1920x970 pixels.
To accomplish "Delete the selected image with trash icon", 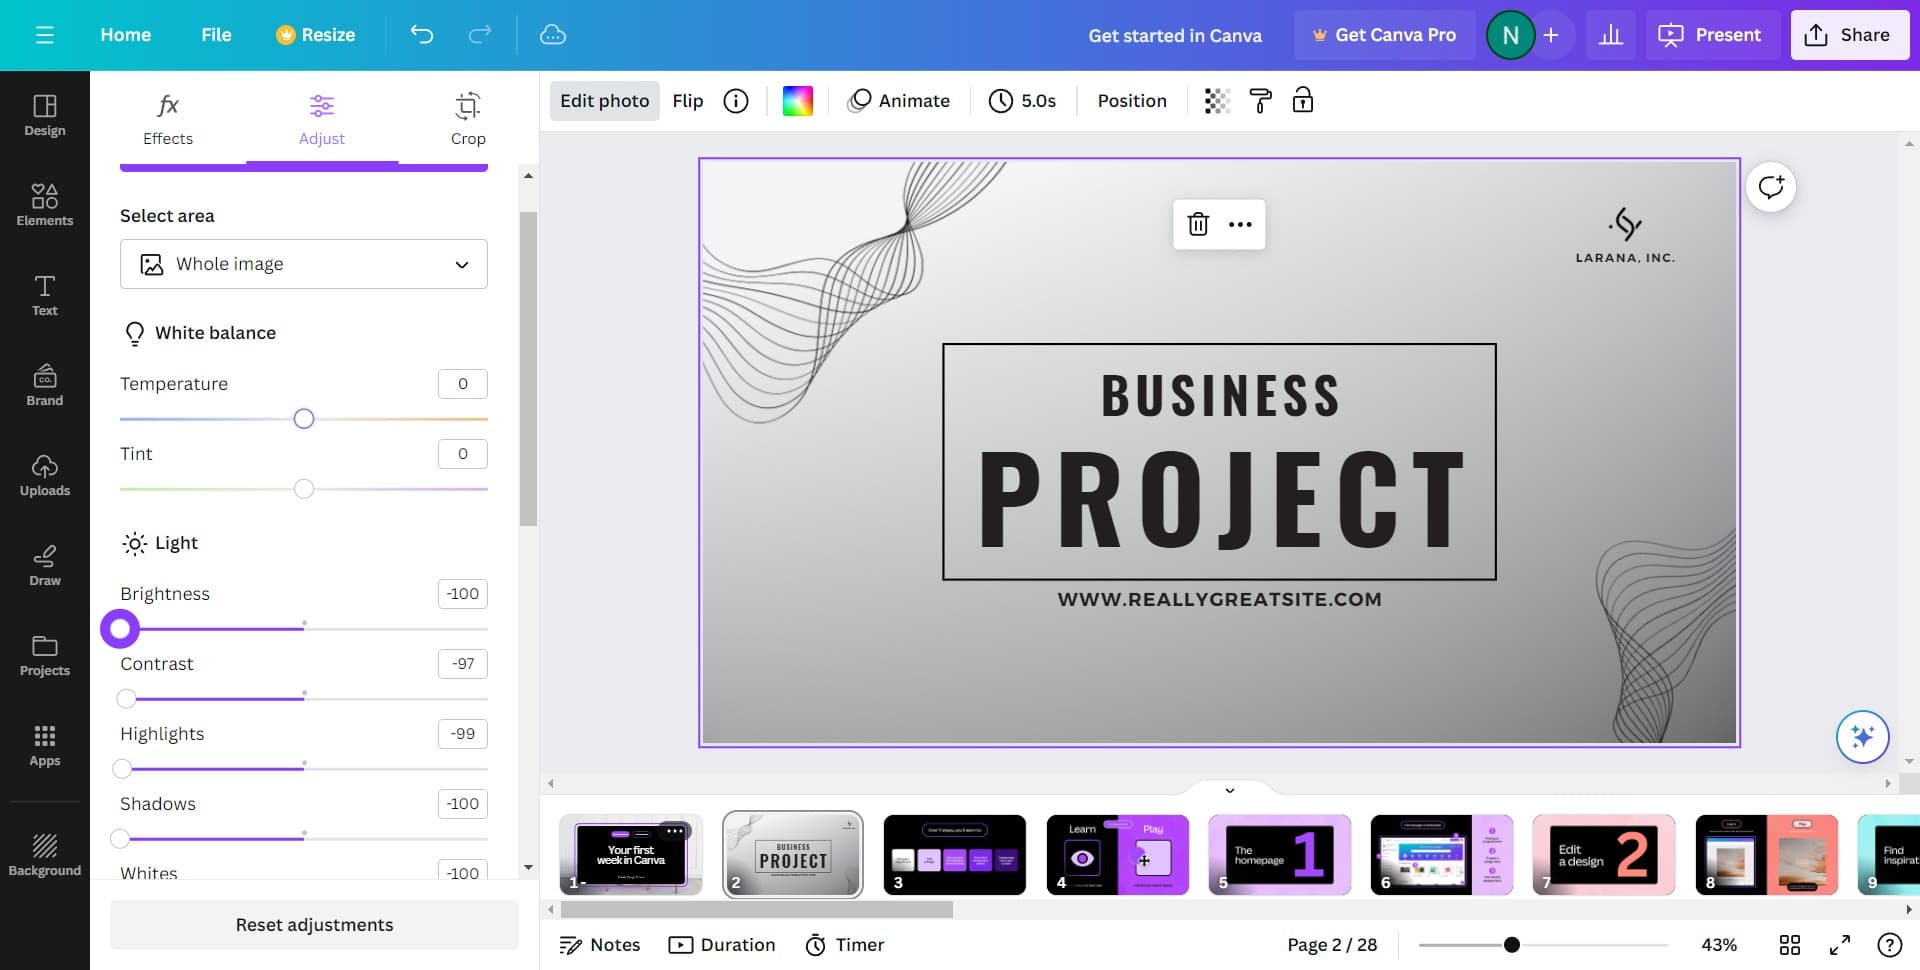I will coord(1197,224).
